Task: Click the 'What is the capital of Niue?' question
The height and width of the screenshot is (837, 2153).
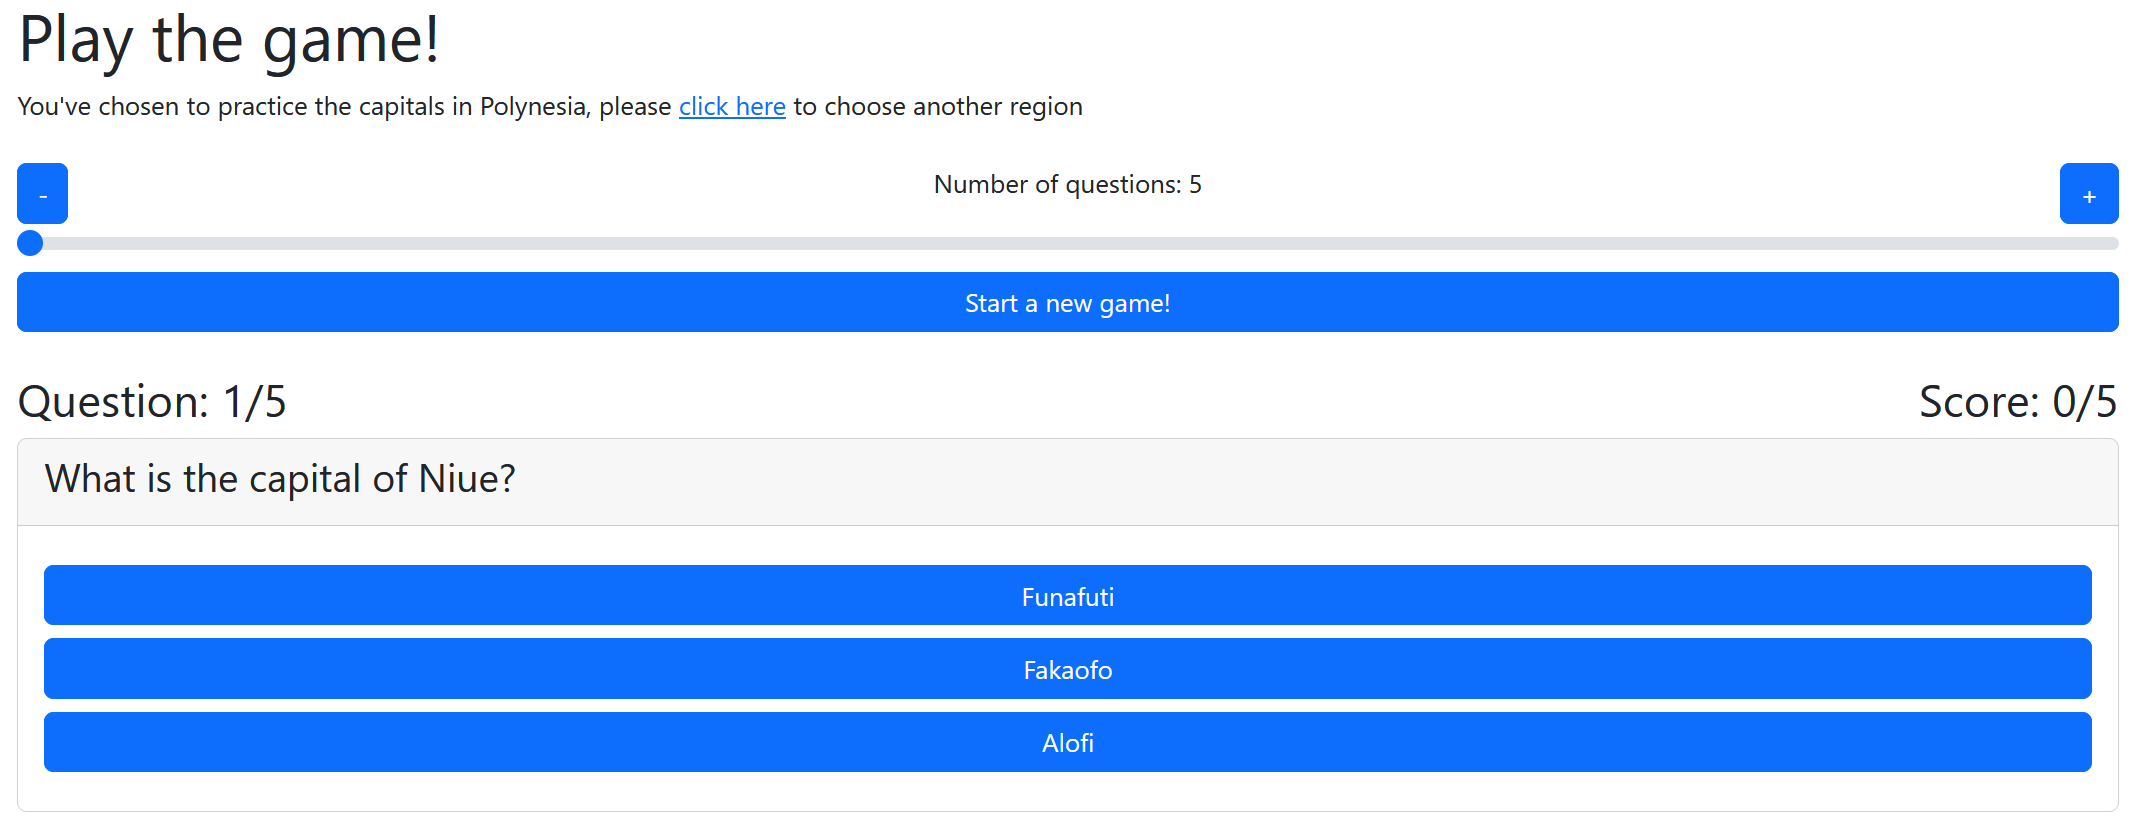Action: coord(280,479)
